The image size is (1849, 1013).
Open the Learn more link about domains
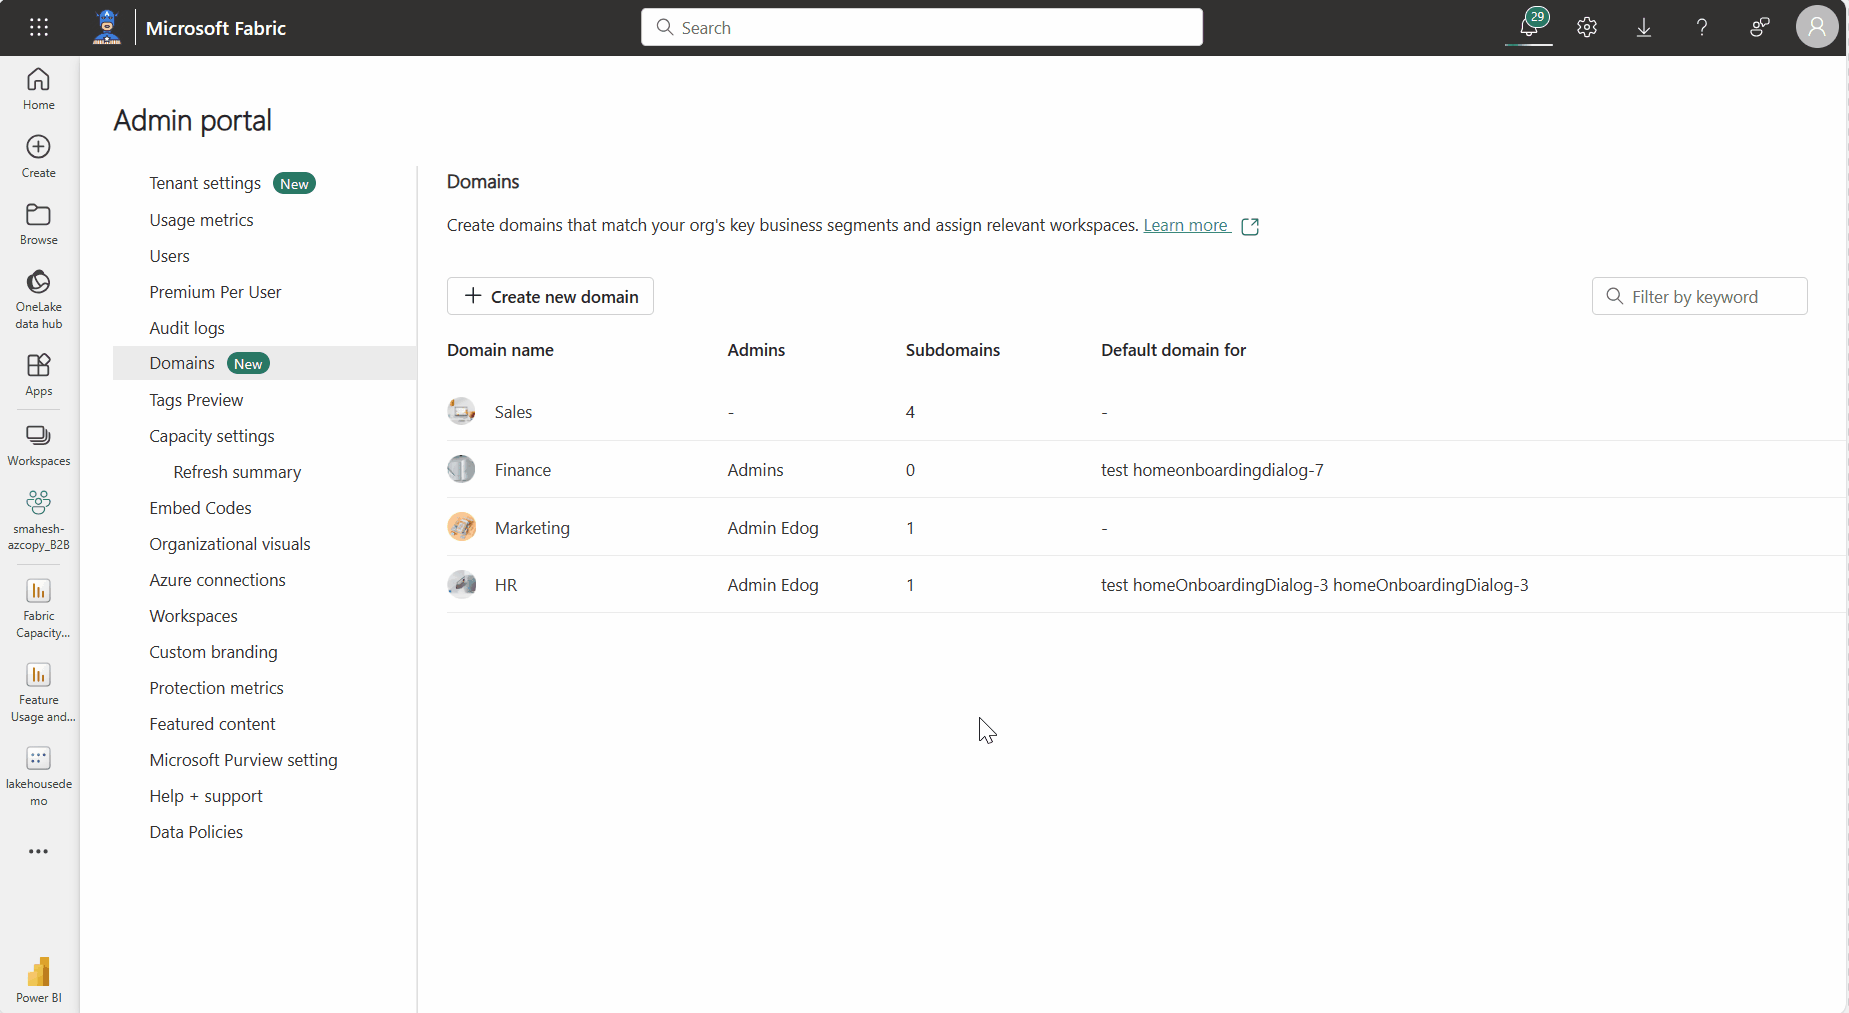(x=1184, y=225)
